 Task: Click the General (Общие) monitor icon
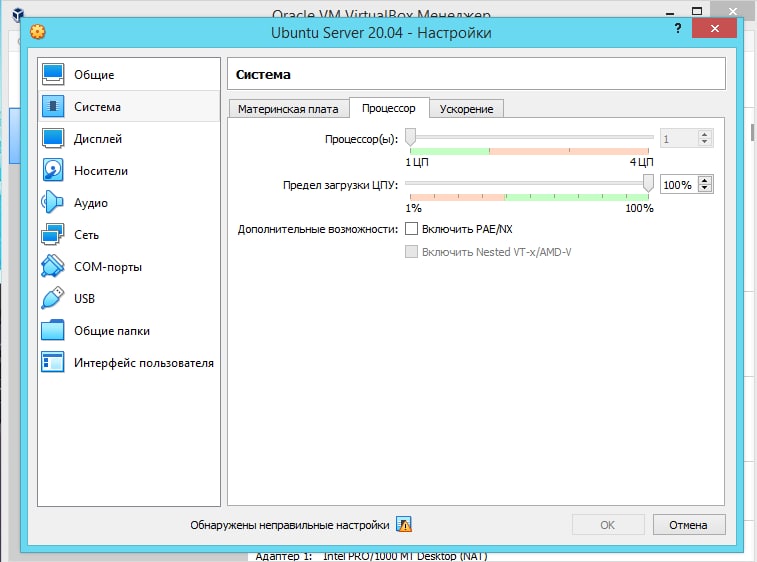click(x=53, y=74)
